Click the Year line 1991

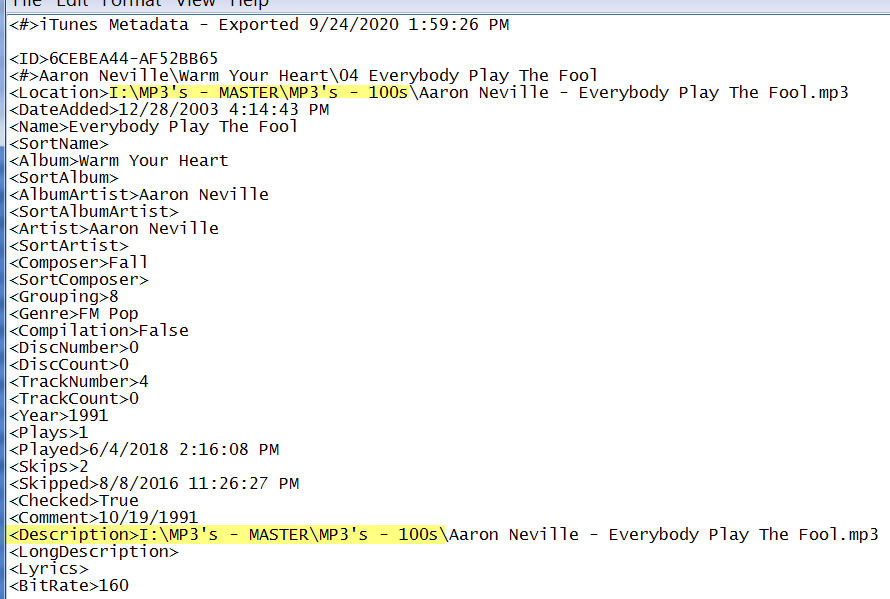(58, 416)
